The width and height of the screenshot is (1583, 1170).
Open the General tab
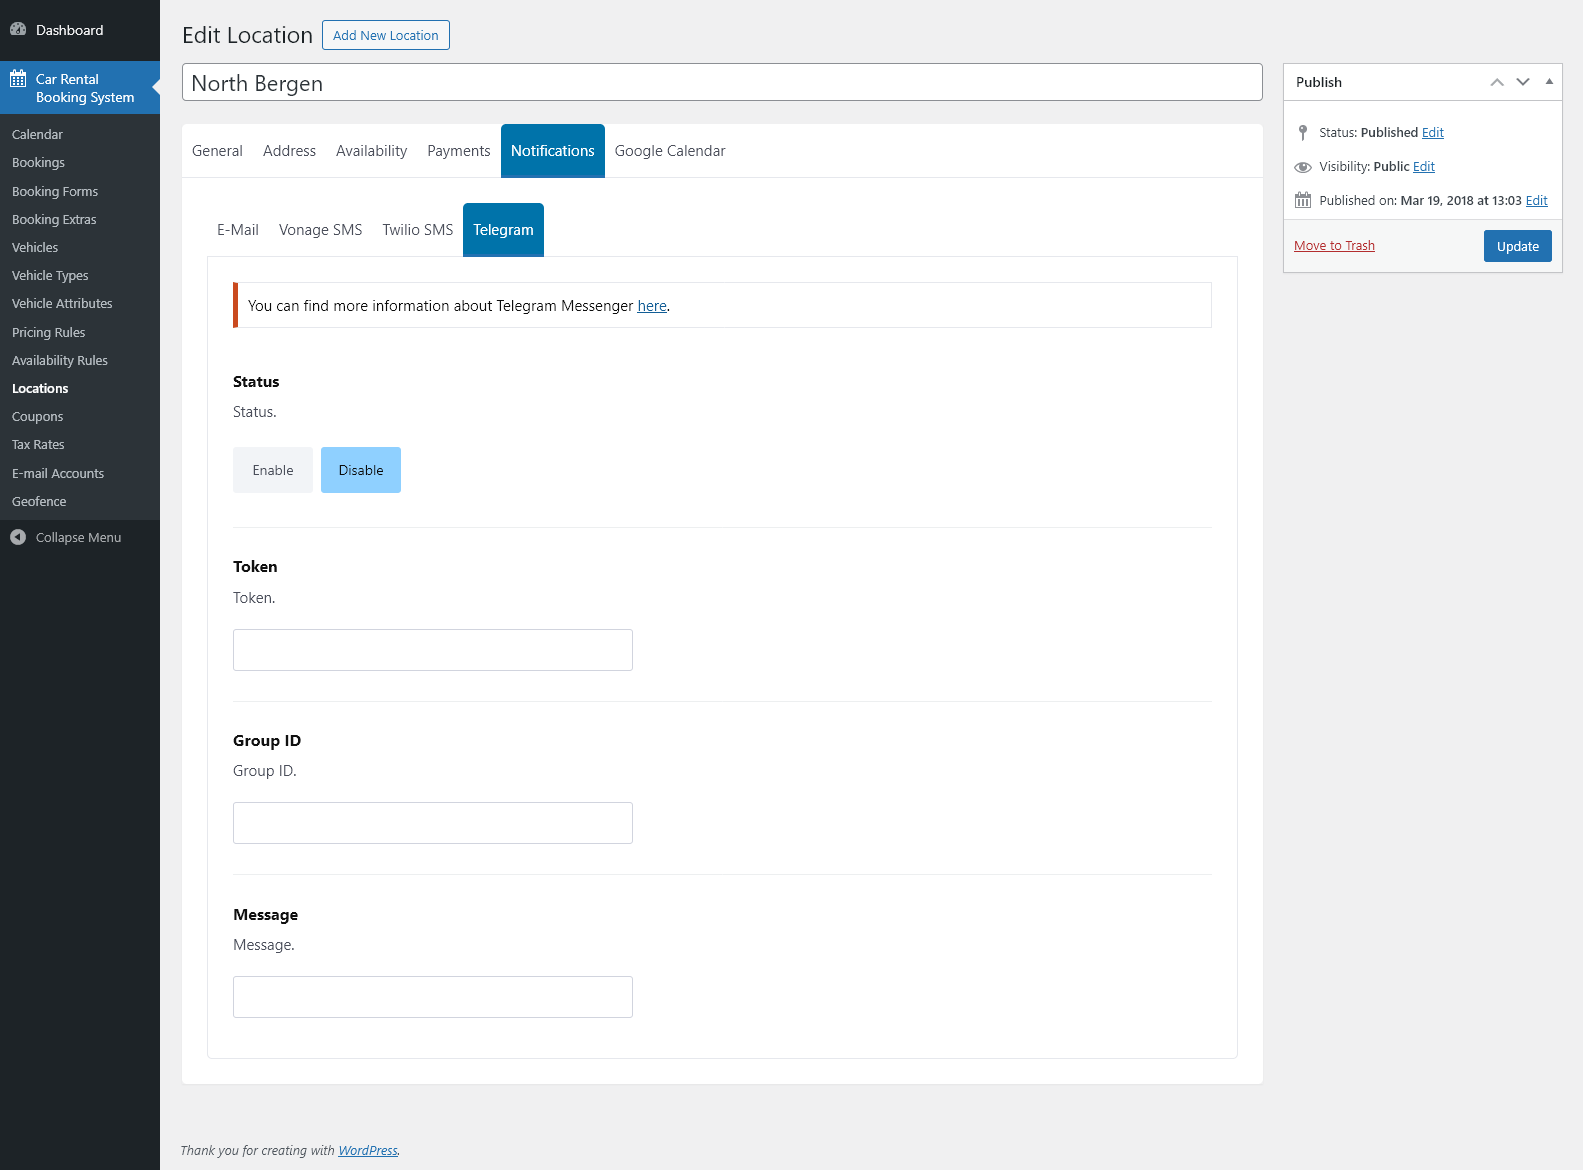[217, 151]
